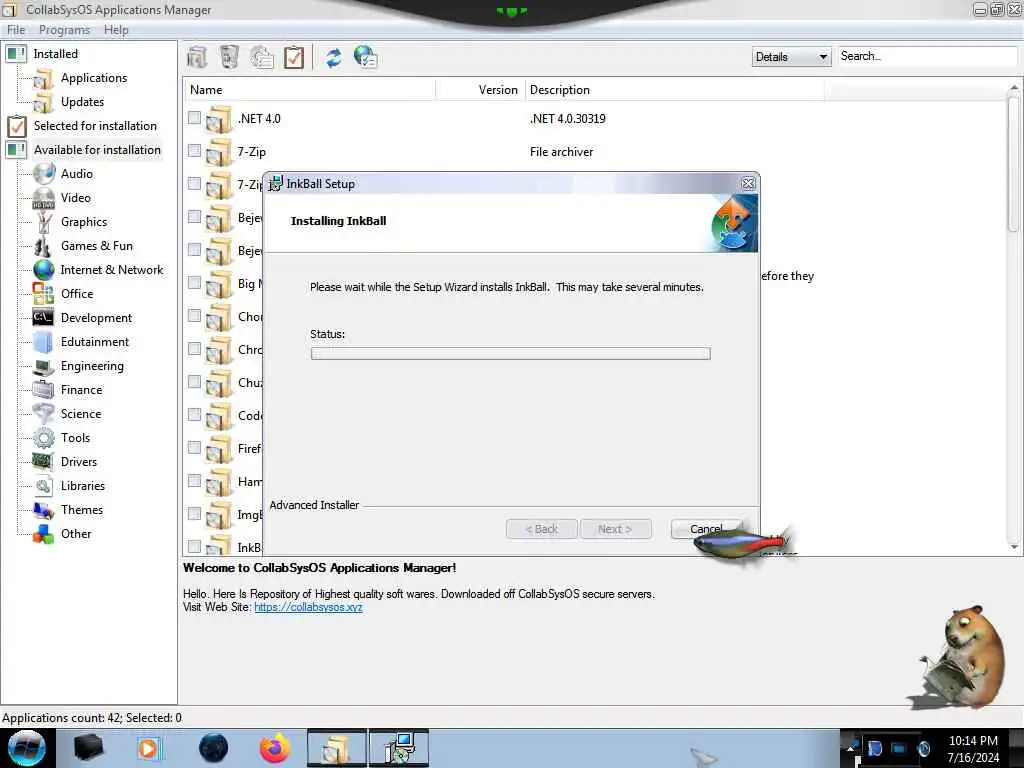Screen dimensions: 1024x768
Task: Tick the checkbox on the Chu row
Action: click(194, 381)
